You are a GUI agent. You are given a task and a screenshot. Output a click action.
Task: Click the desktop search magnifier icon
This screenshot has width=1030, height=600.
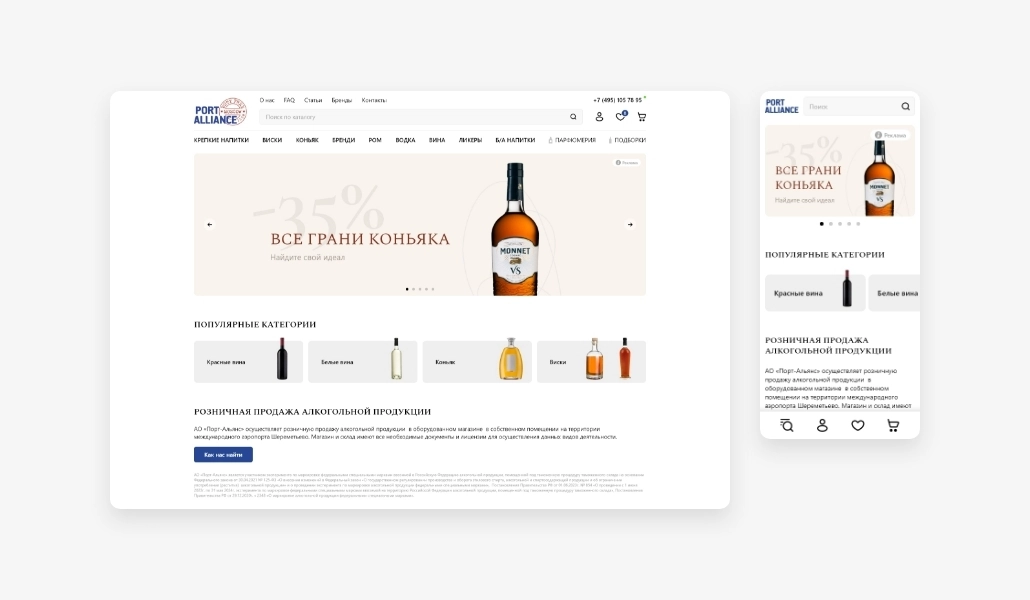[573, 117]
